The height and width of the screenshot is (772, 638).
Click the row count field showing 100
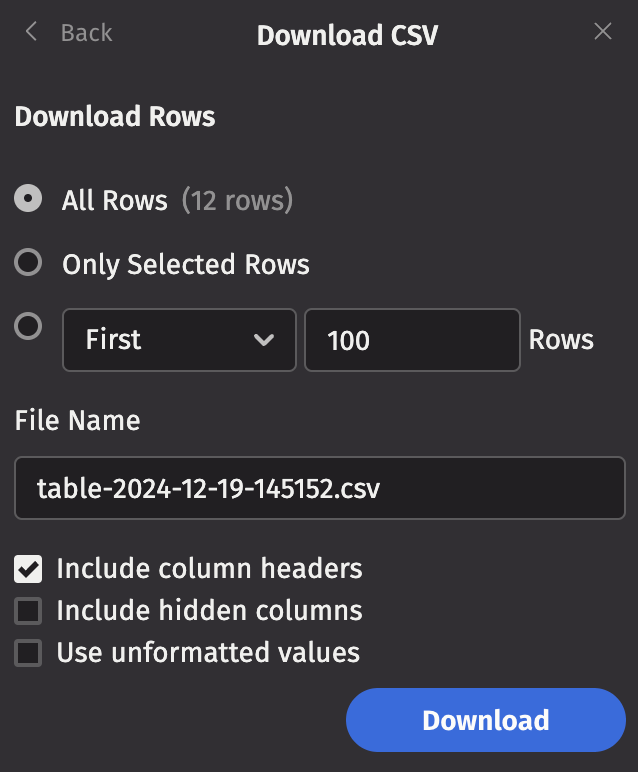pyautogui.click(x=412, y=340)
